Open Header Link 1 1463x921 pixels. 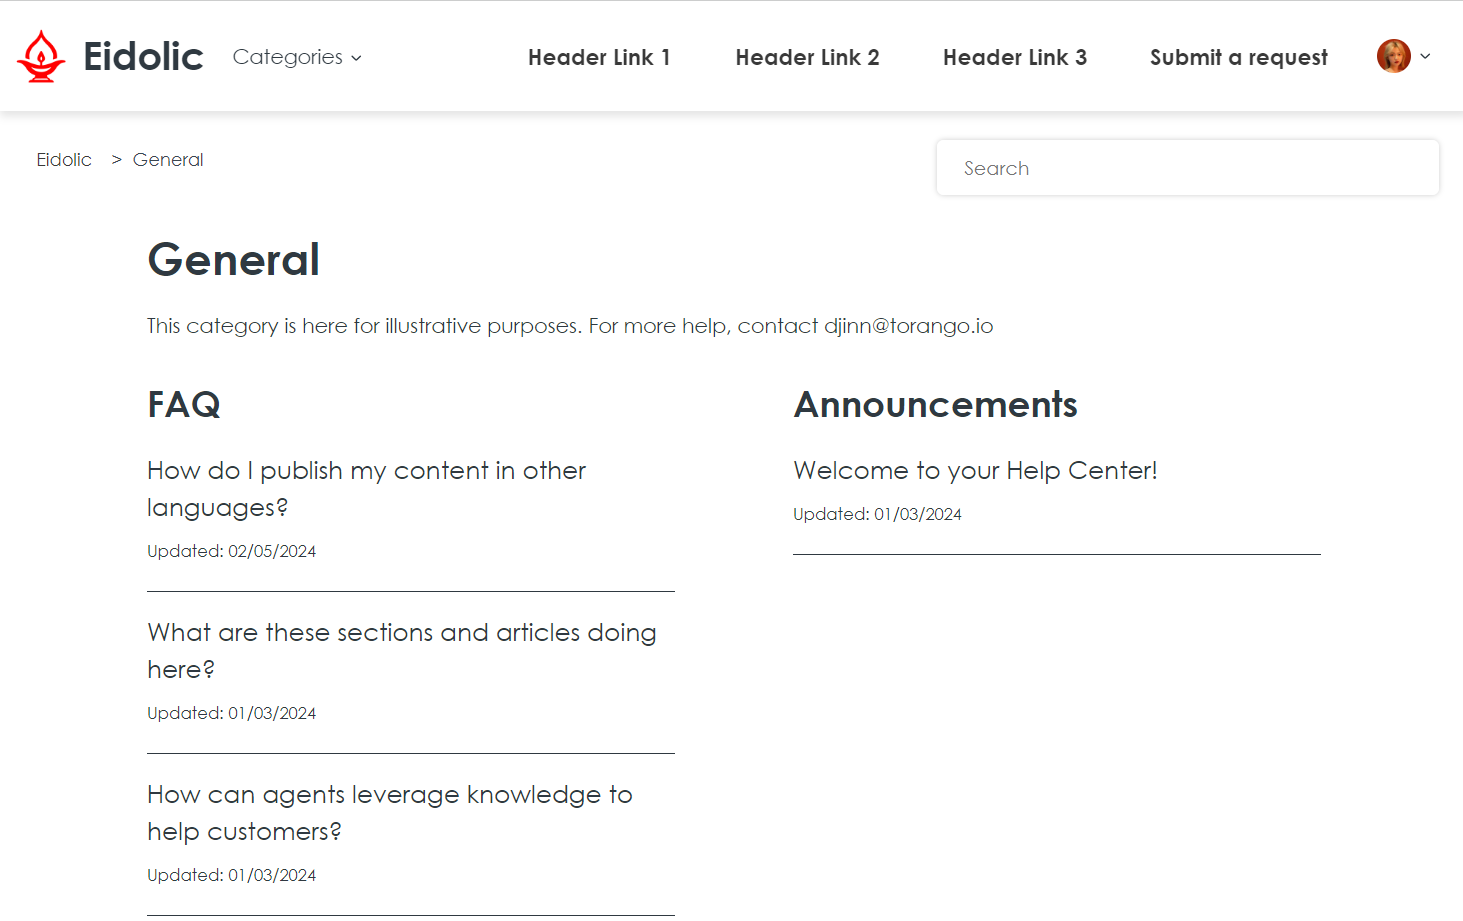click(599, 58)
